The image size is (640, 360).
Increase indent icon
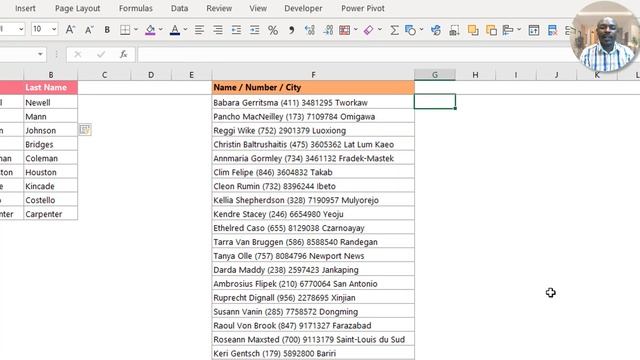click(x=255, y=30)
